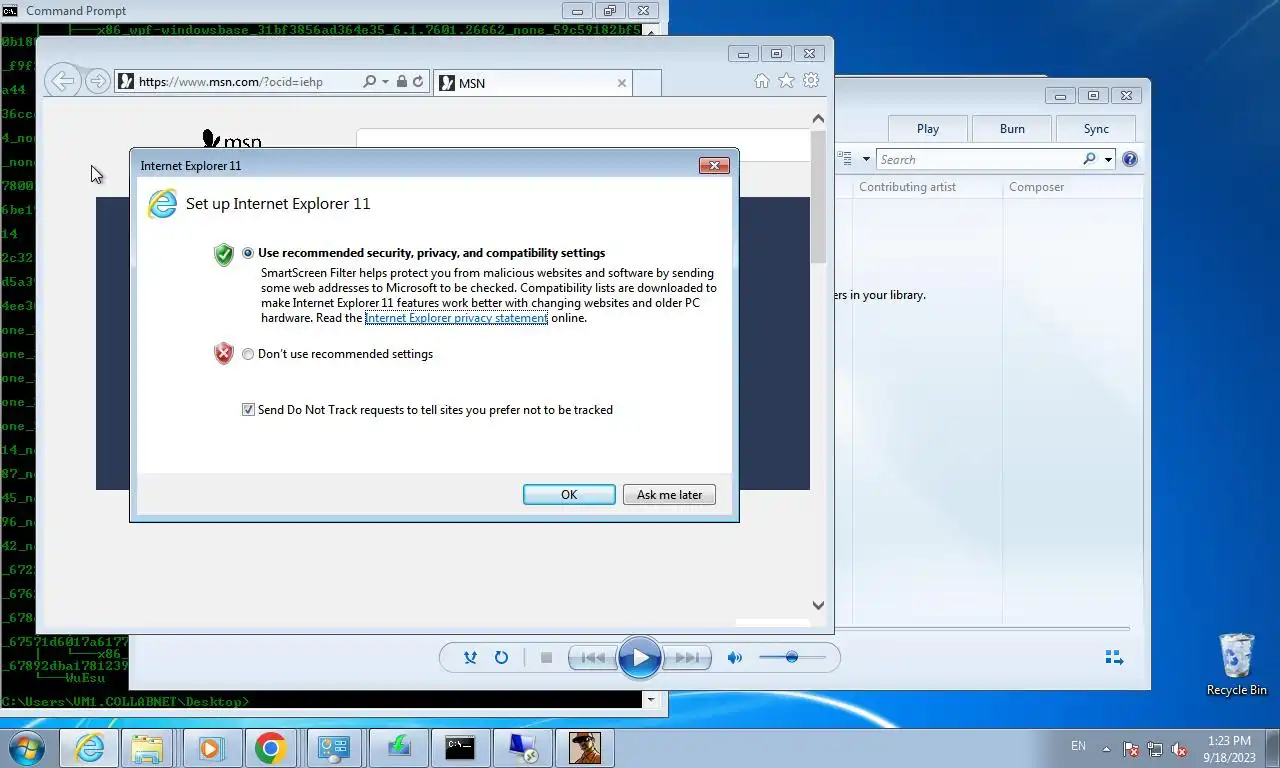Open IE Tools gear icon

click(811, 81)
